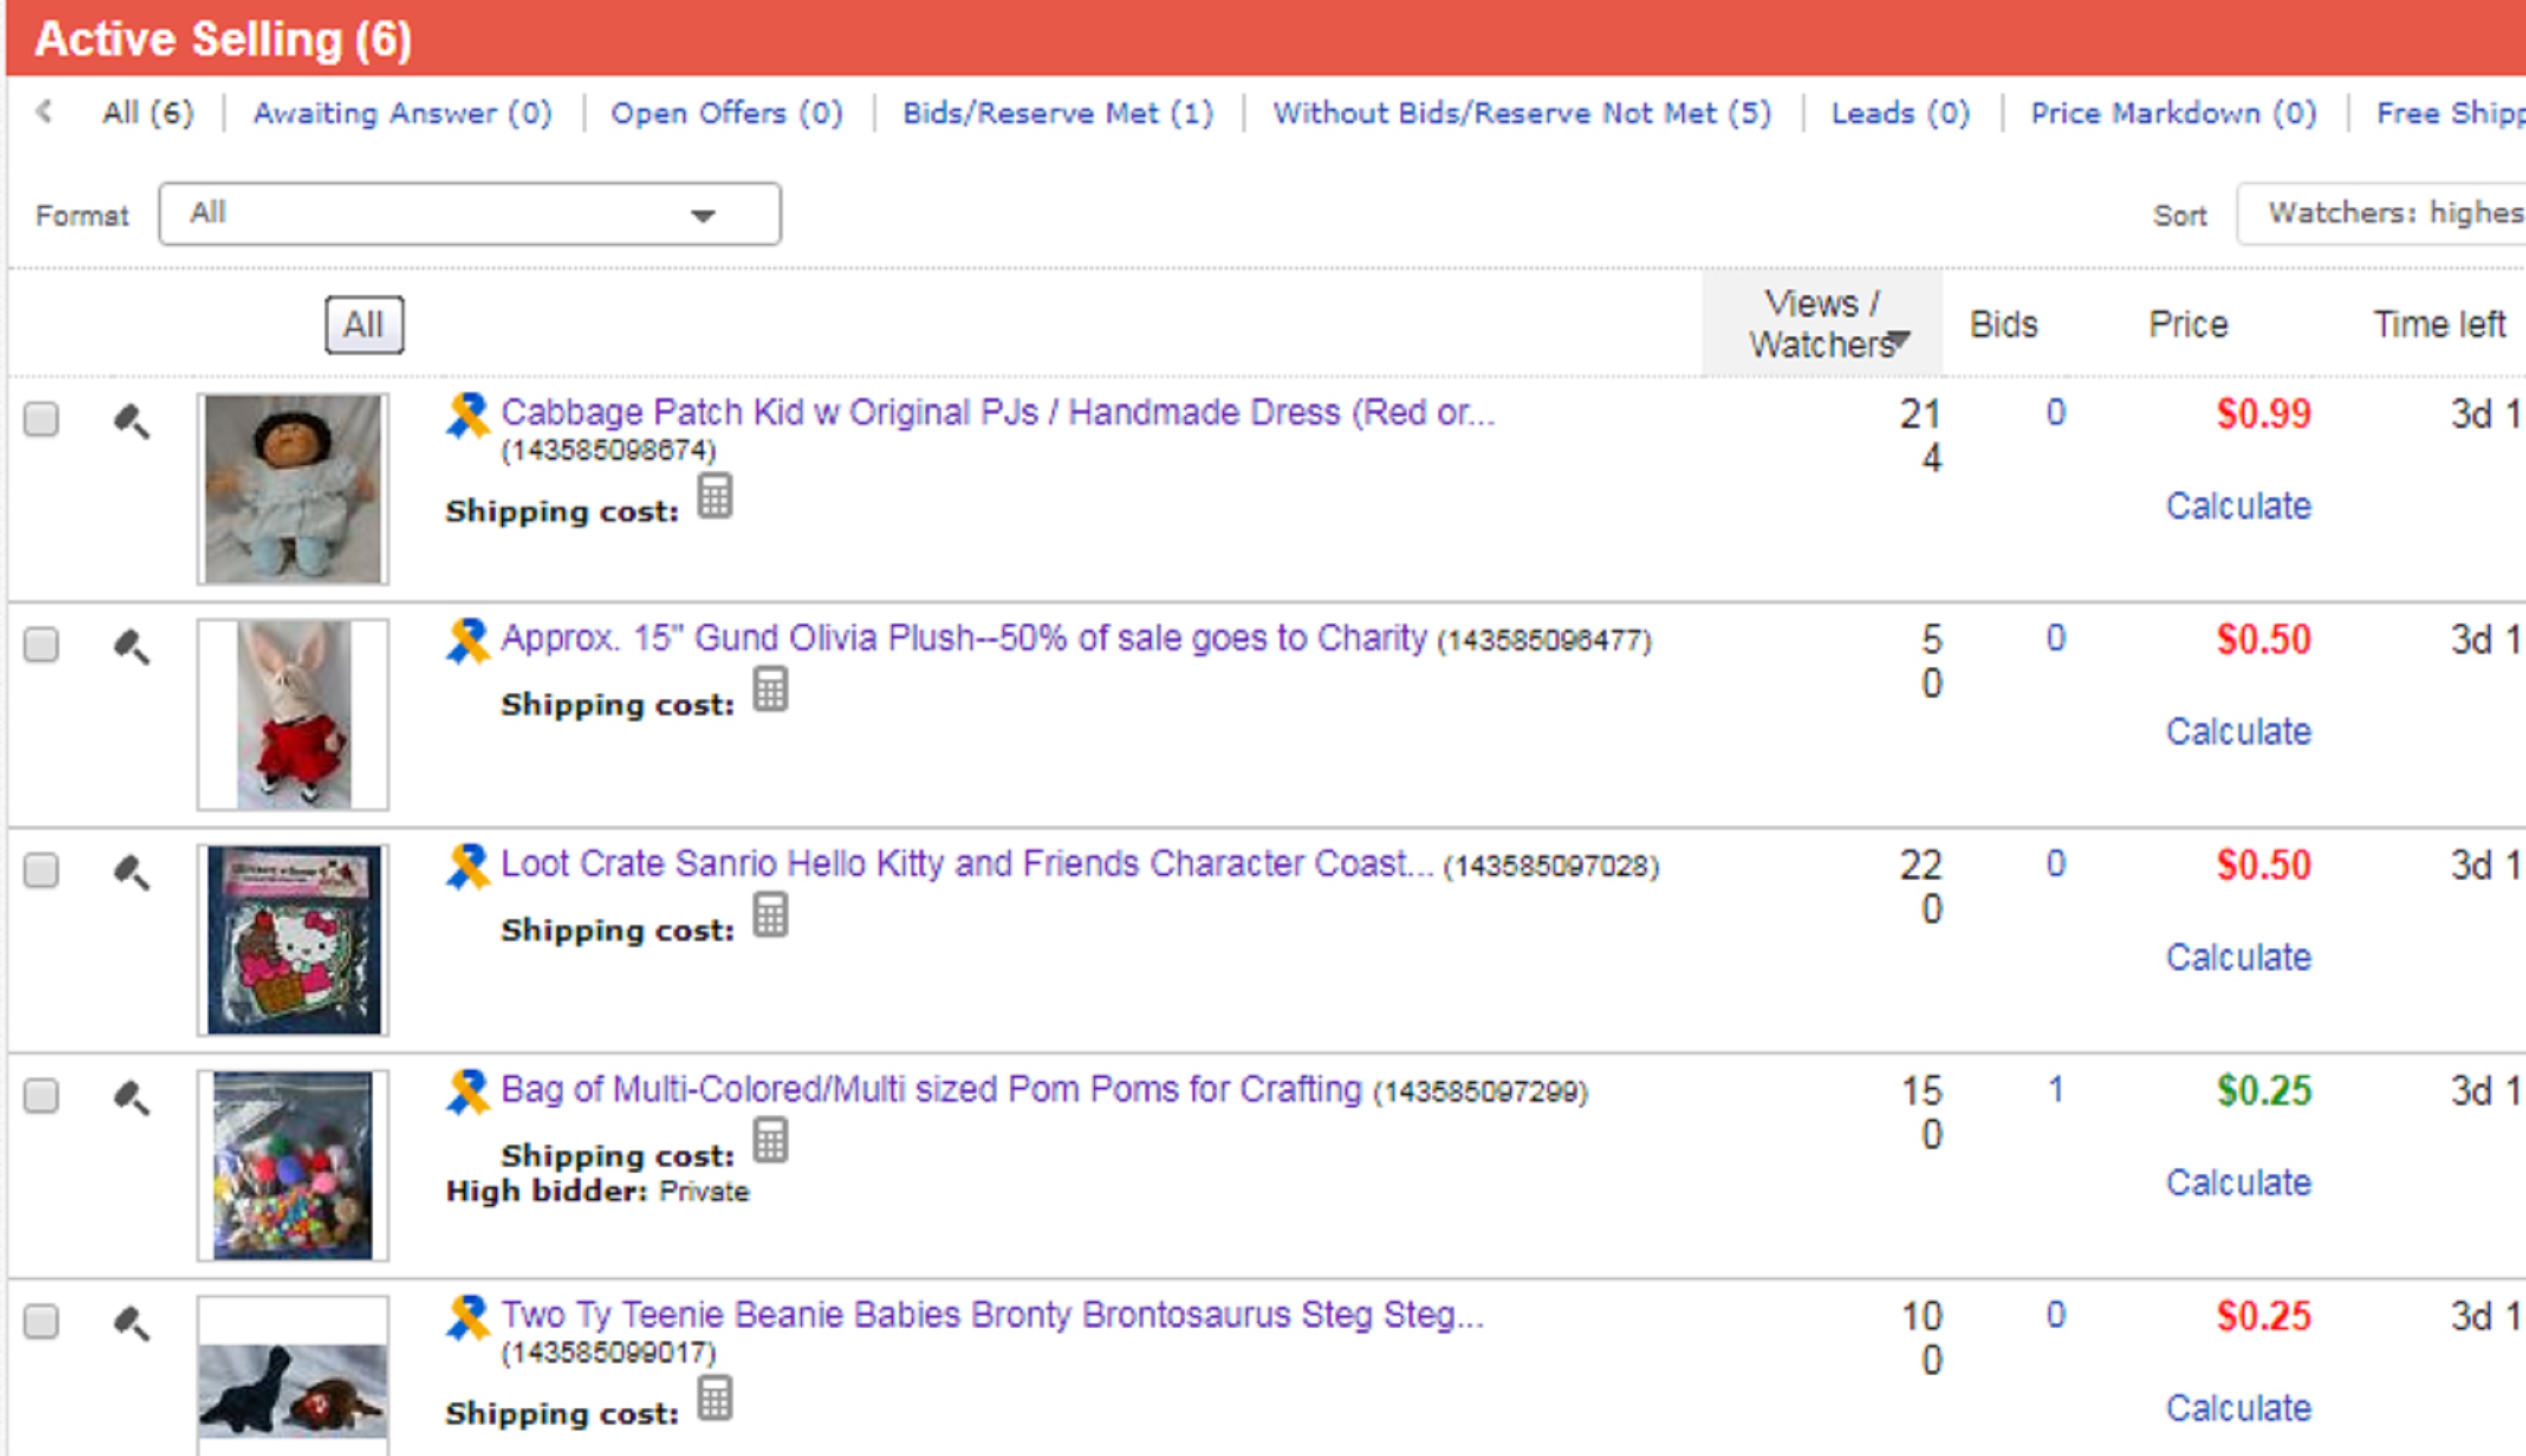Click the gavel icon for Loot Crate Sanrio listing
The height and width of the screenshot is (1456, 2526).
click(131, 873)
